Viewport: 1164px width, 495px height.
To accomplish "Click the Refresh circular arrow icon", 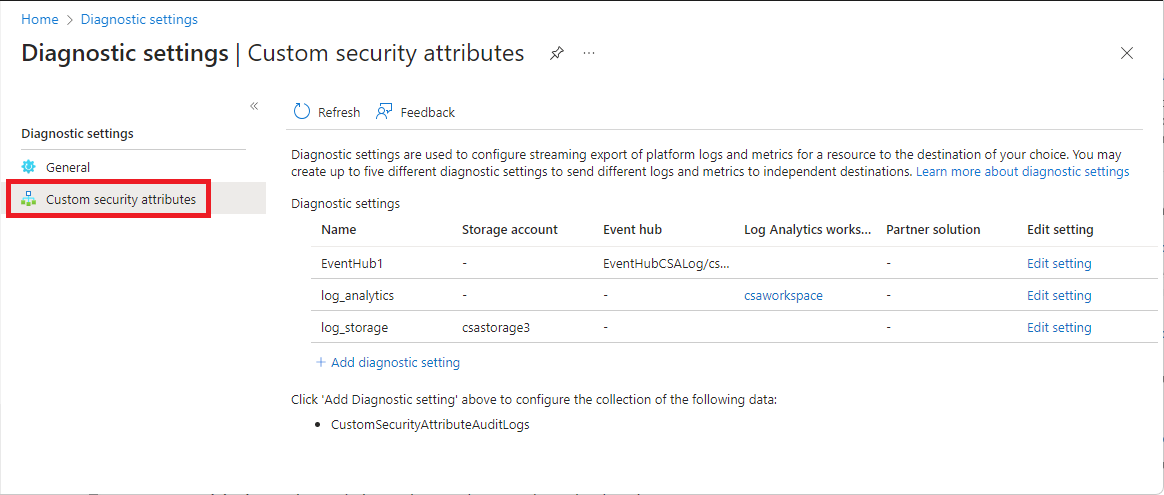I will click(301, 112).
